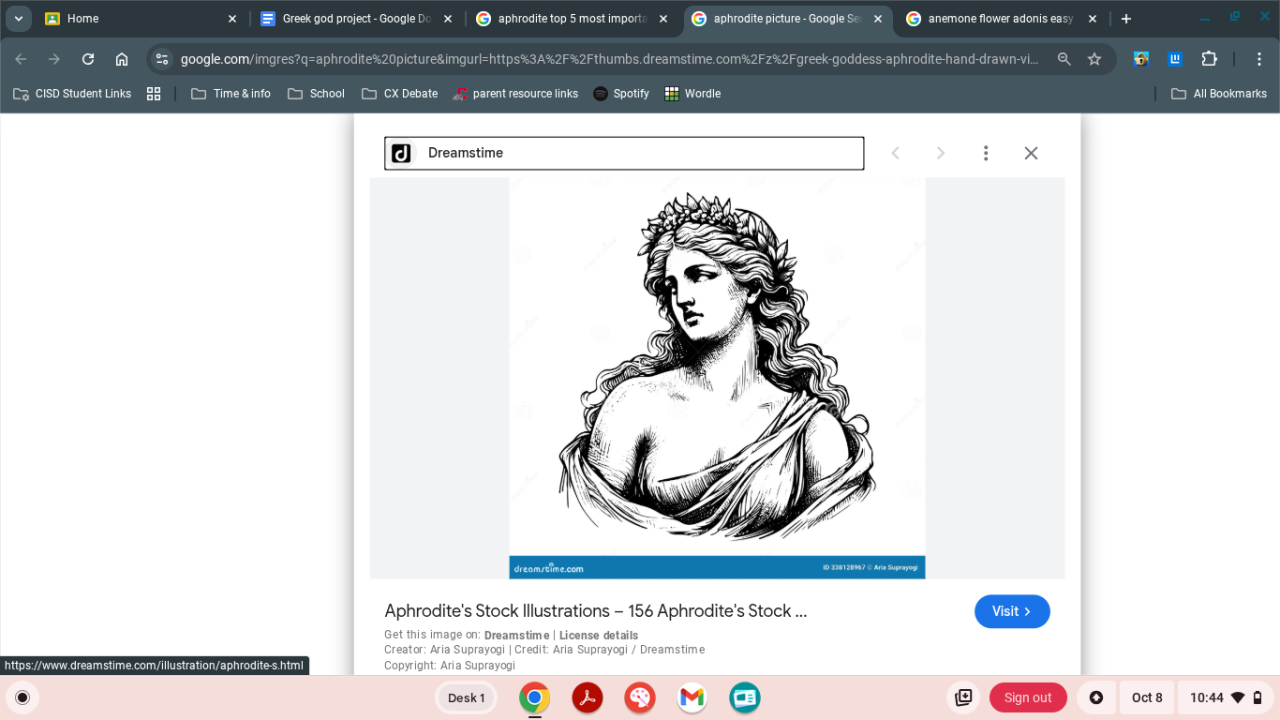Go forward in browser history
The height and width of the screenshot is (720, 1280).
54,59
